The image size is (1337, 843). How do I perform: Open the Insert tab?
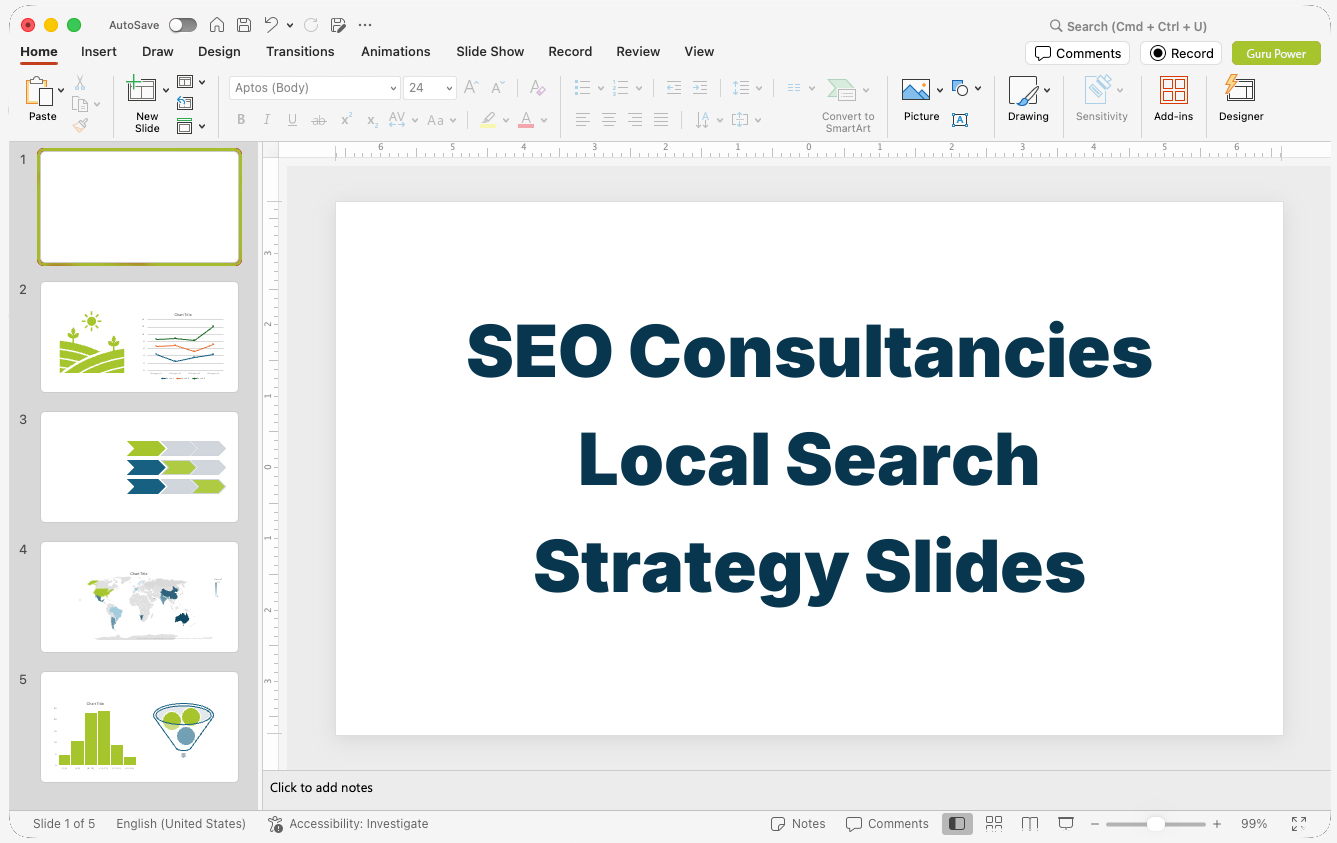pos(99,52)
